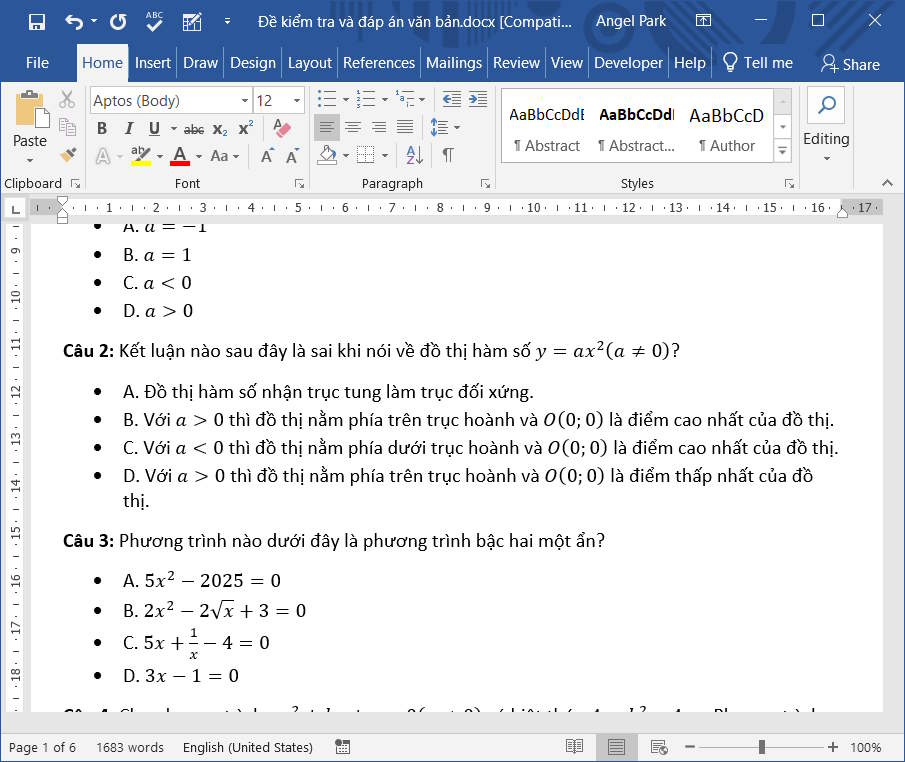
Task: Click the Increase Indent icon
Action: 478,99
